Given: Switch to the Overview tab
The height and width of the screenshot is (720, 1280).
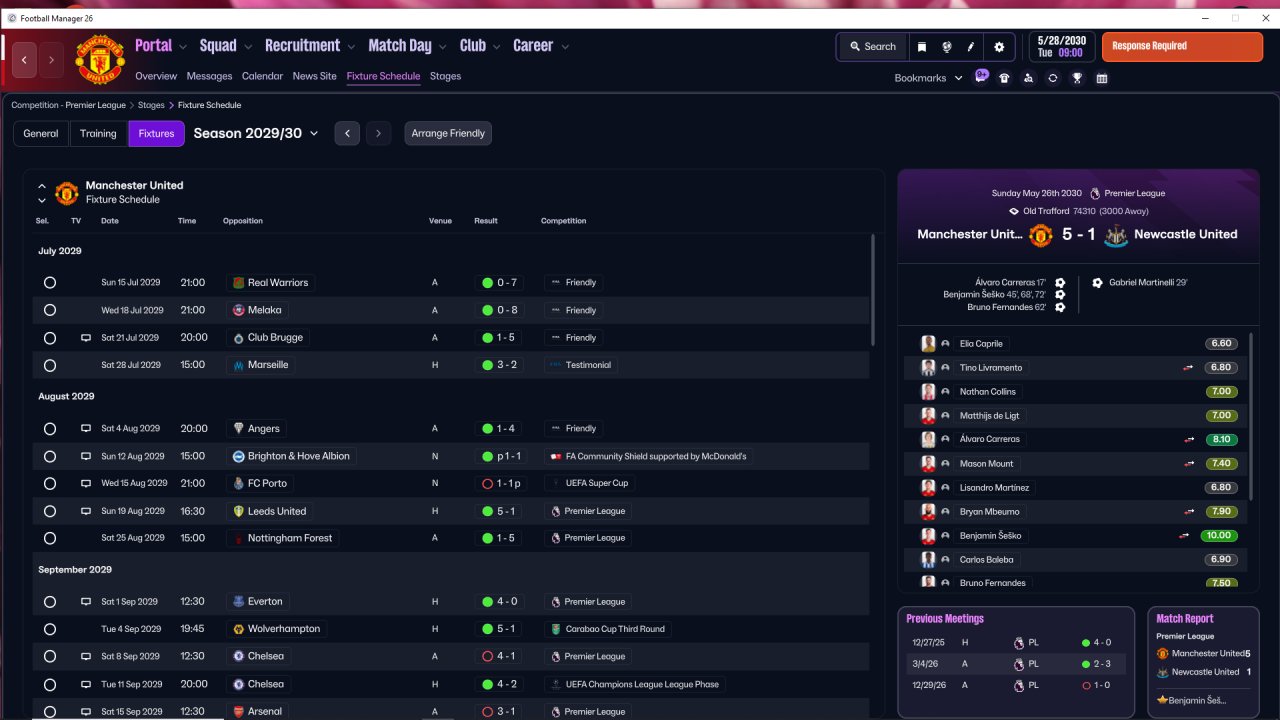Looking at the screenshot, I should tap(156, 76).
